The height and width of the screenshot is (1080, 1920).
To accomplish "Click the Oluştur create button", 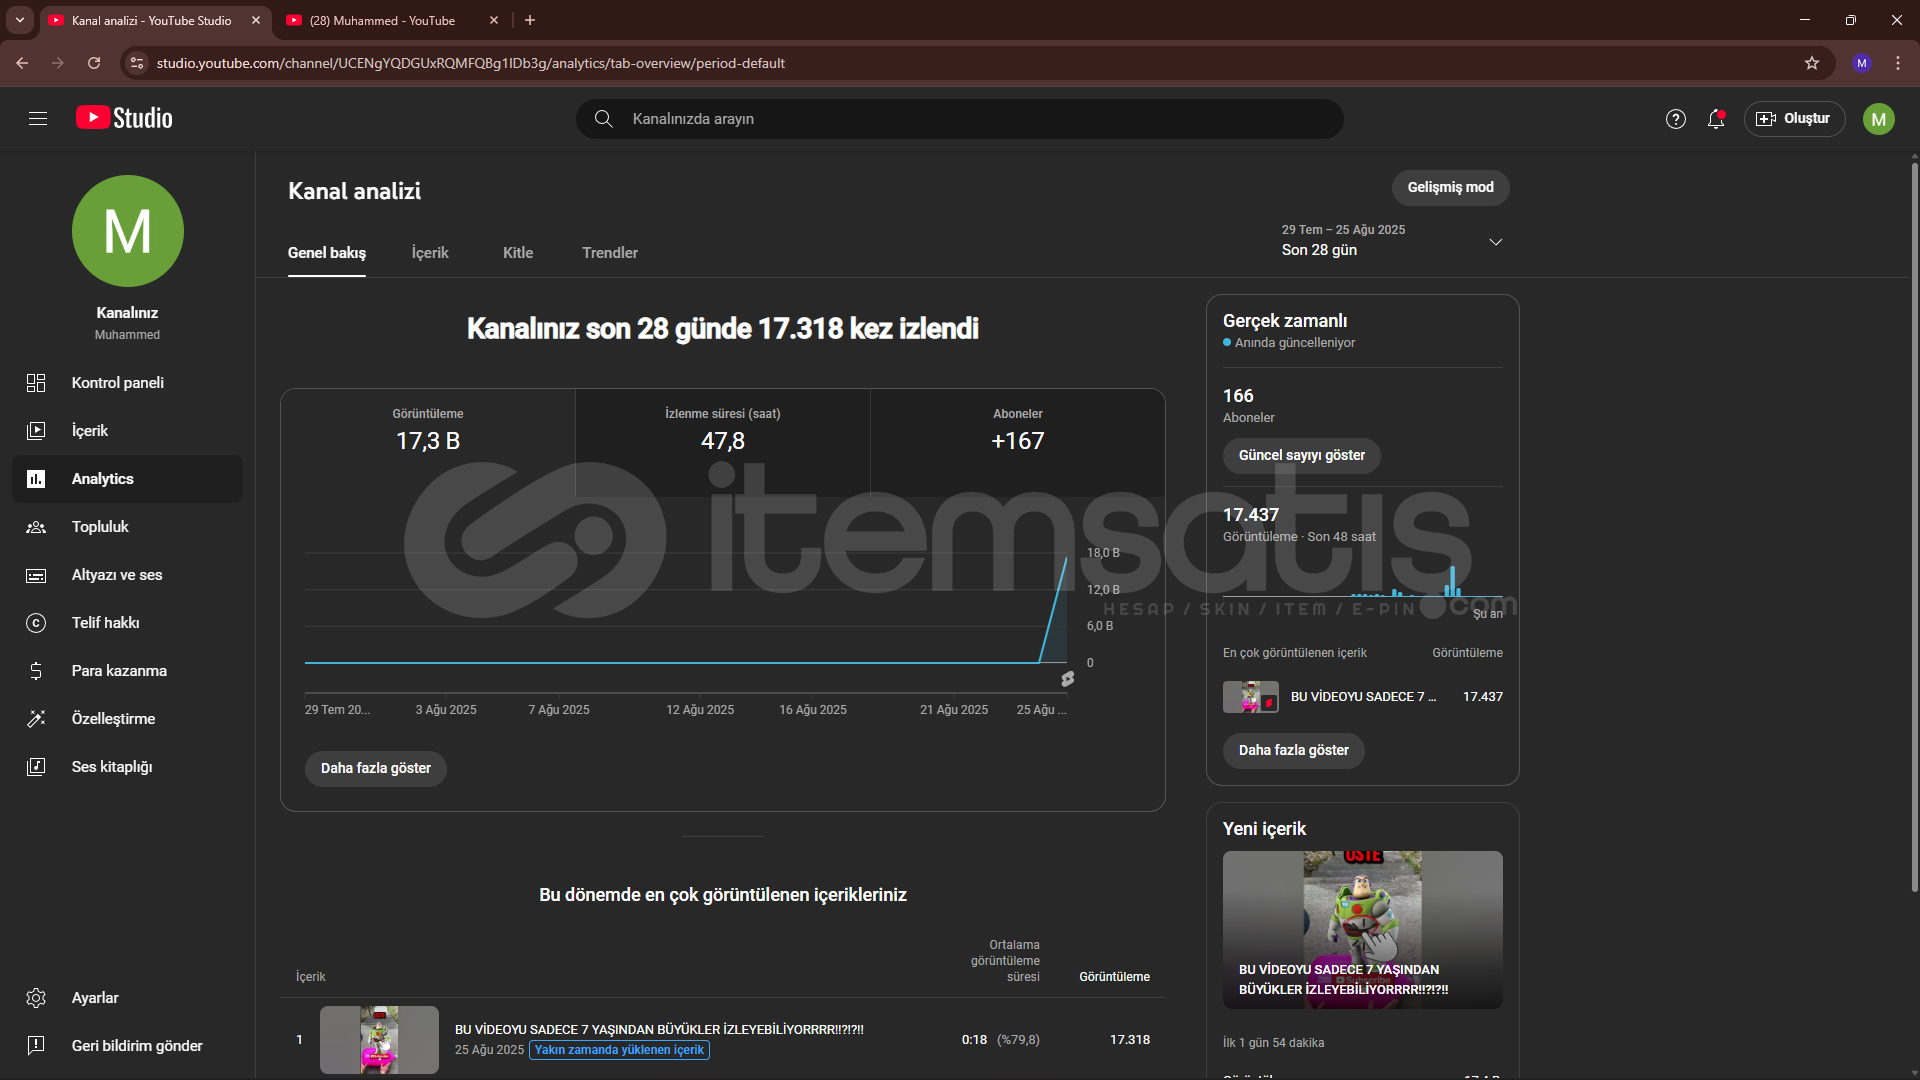I will [1794, 119].
